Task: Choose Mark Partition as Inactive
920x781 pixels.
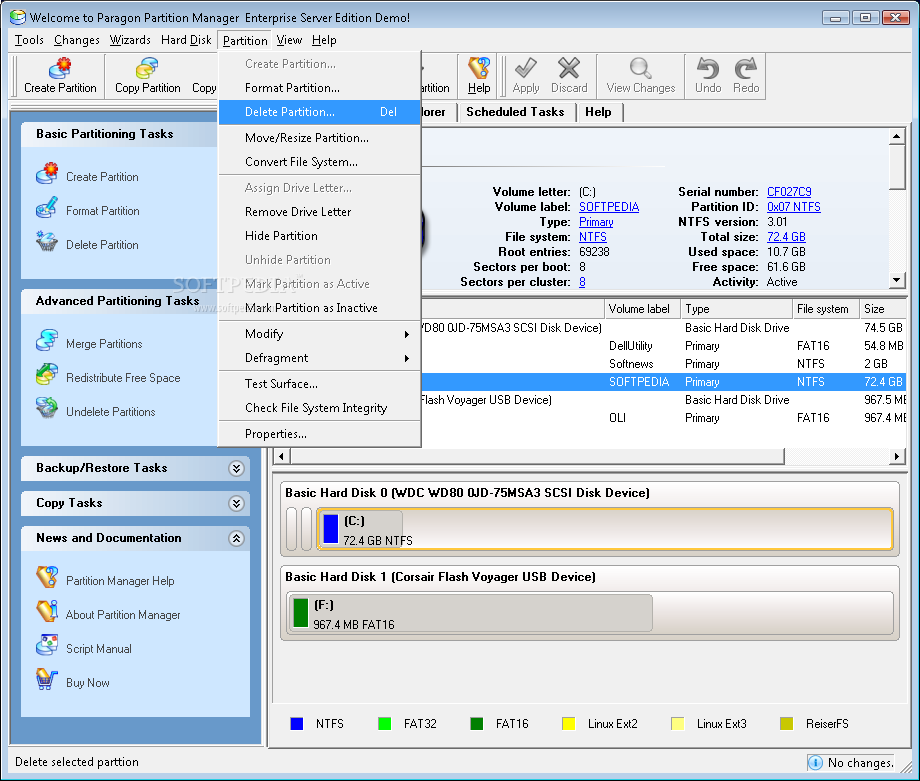Action: tap(320, 308)
